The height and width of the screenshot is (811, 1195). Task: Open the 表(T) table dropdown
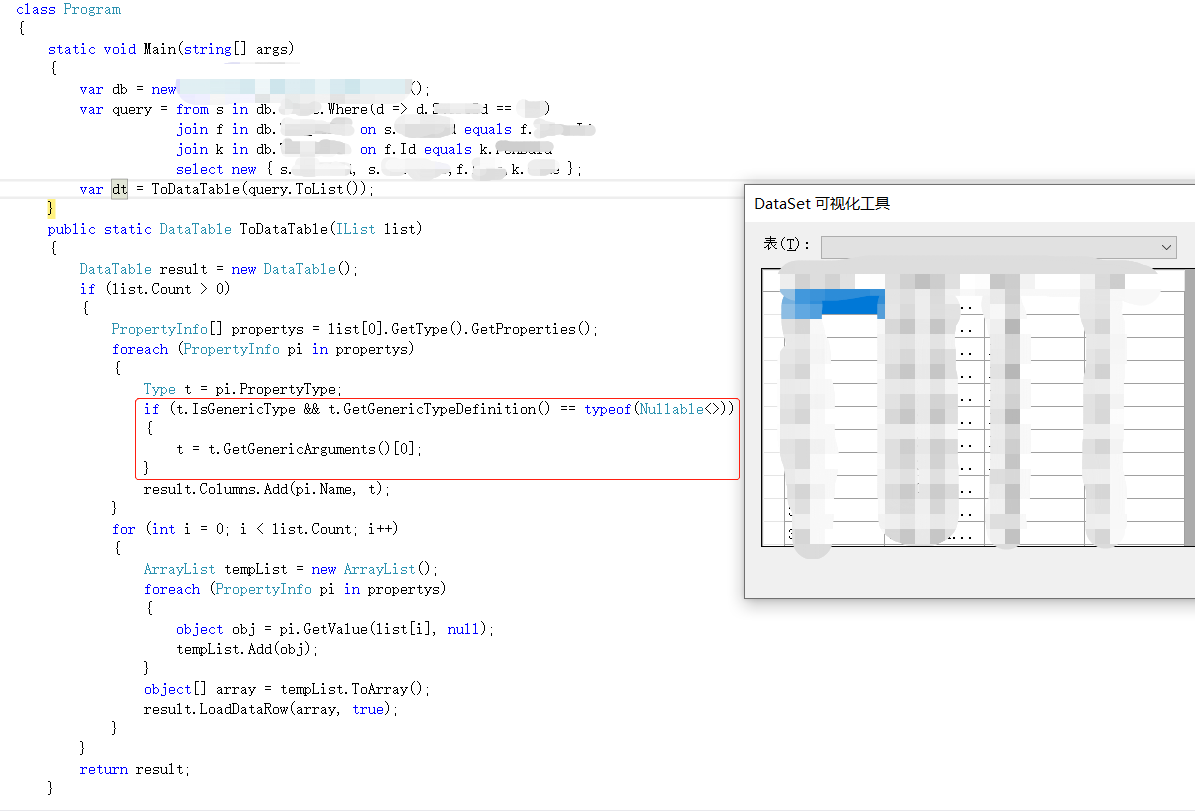tap(998, 247)
